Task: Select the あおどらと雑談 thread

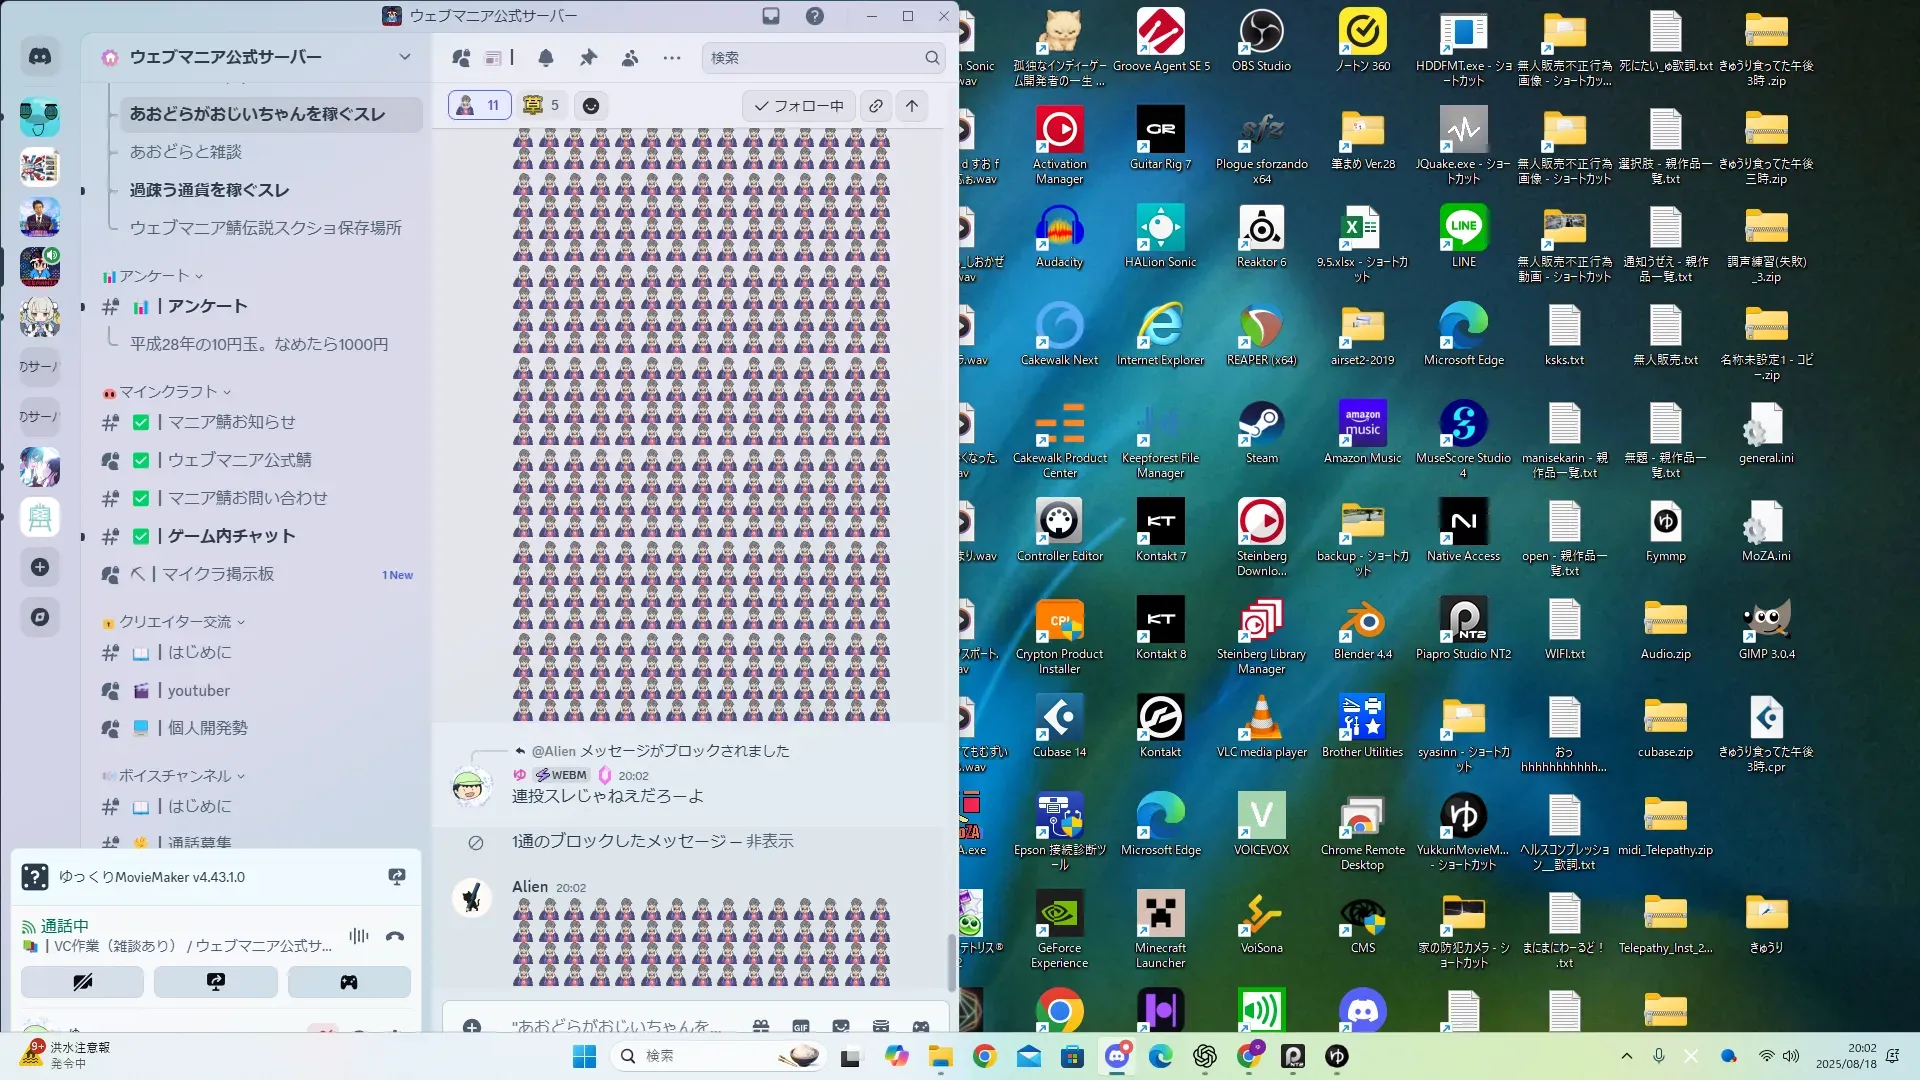Action: [x=186, y=152]
